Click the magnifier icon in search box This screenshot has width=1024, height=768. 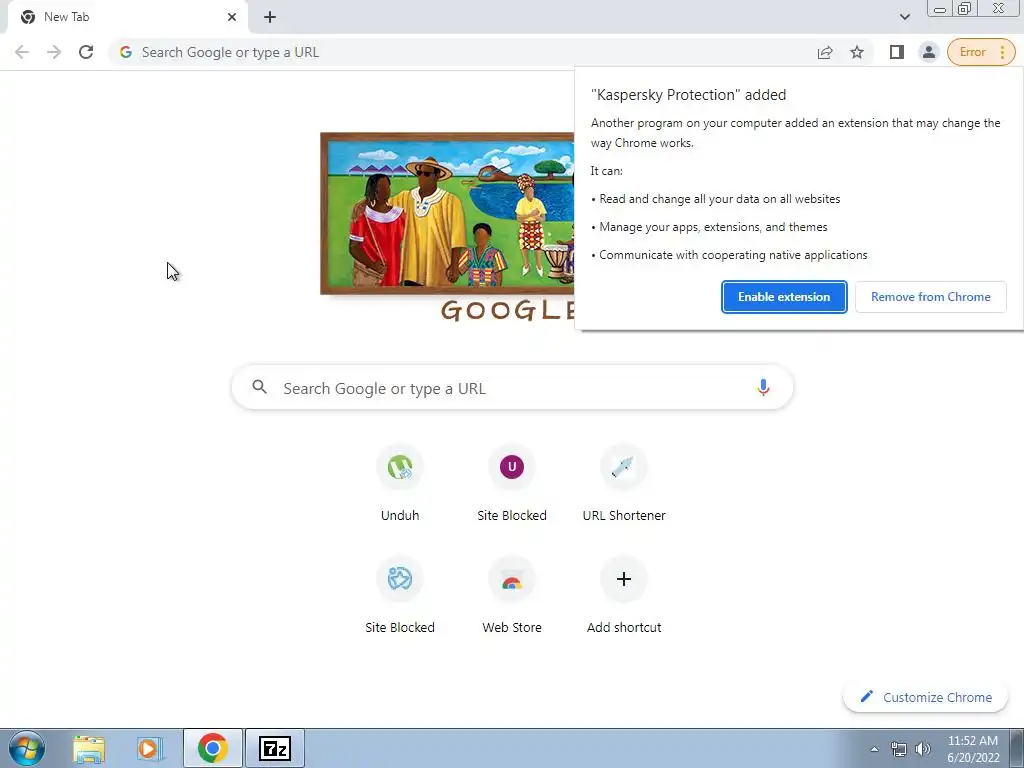click(x=259, y=387)
